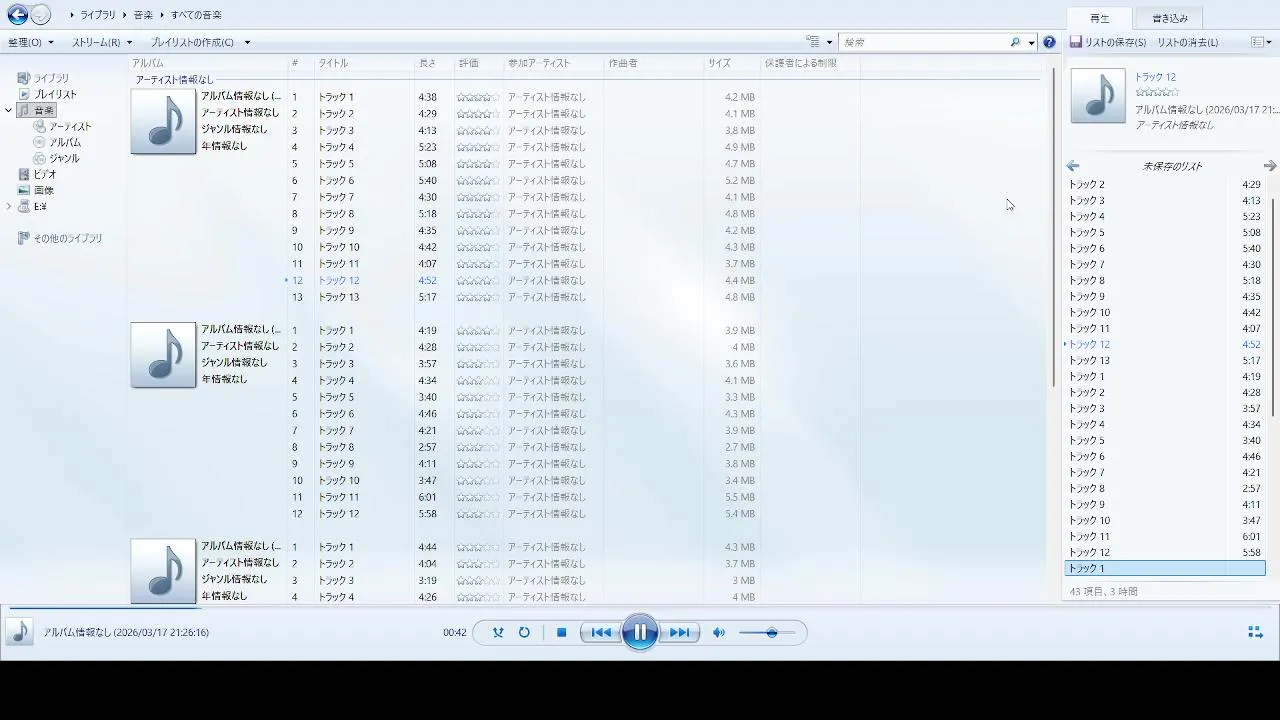Click second album's music note artwork
The image size is (1280, 720).
163,355
